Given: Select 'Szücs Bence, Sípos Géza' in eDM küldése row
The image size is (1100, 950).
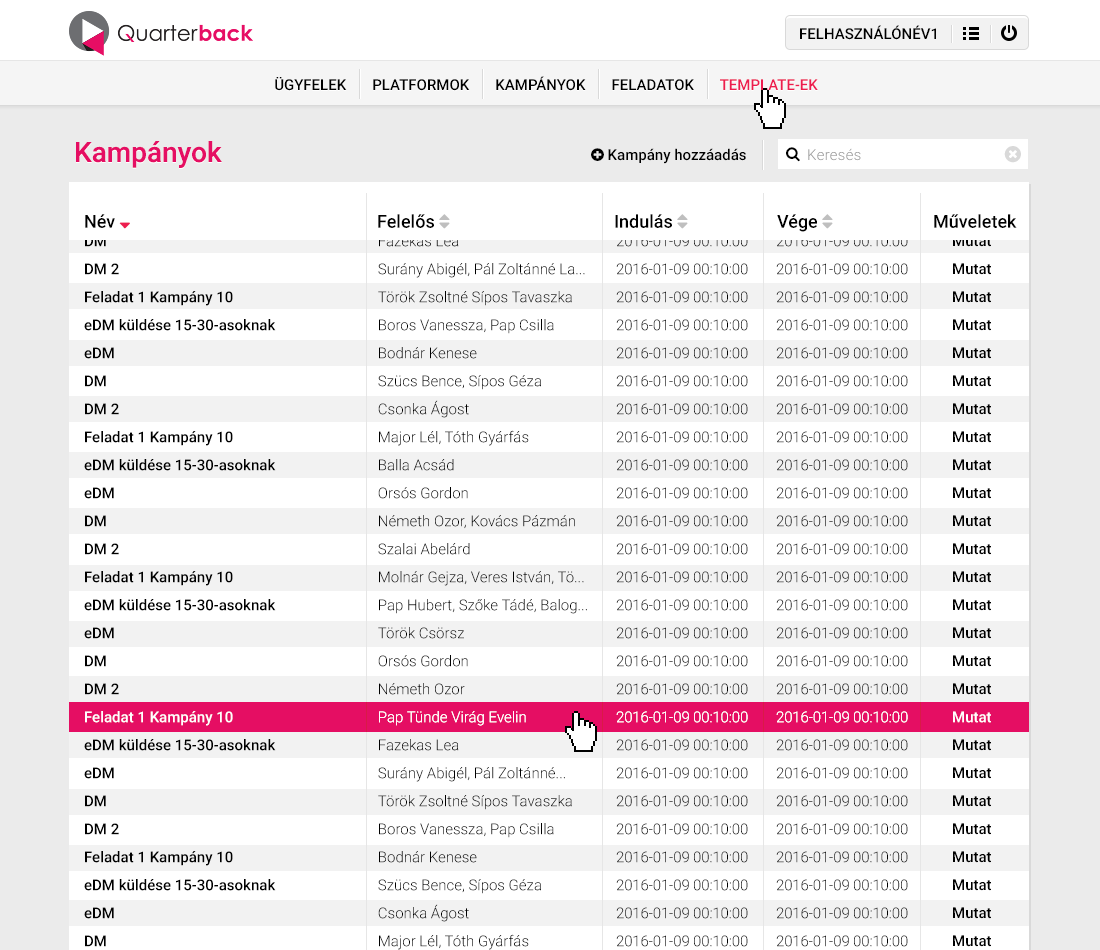Looking at the screenshot, I should pos(460,885).
